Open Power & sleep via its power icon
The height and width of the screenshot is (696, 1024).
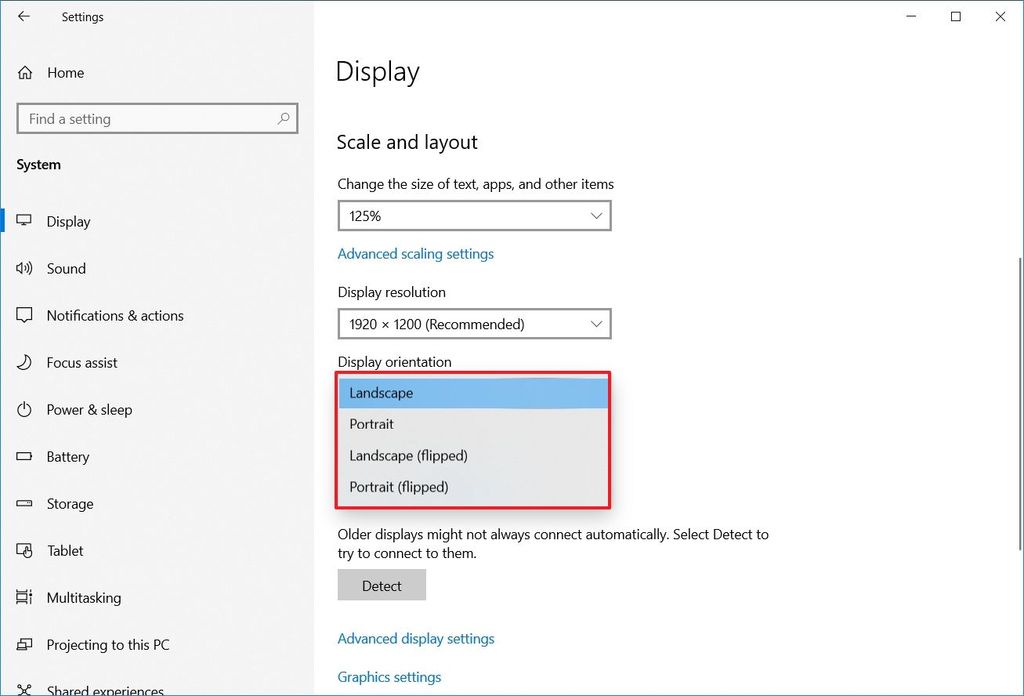pos(24,409)
